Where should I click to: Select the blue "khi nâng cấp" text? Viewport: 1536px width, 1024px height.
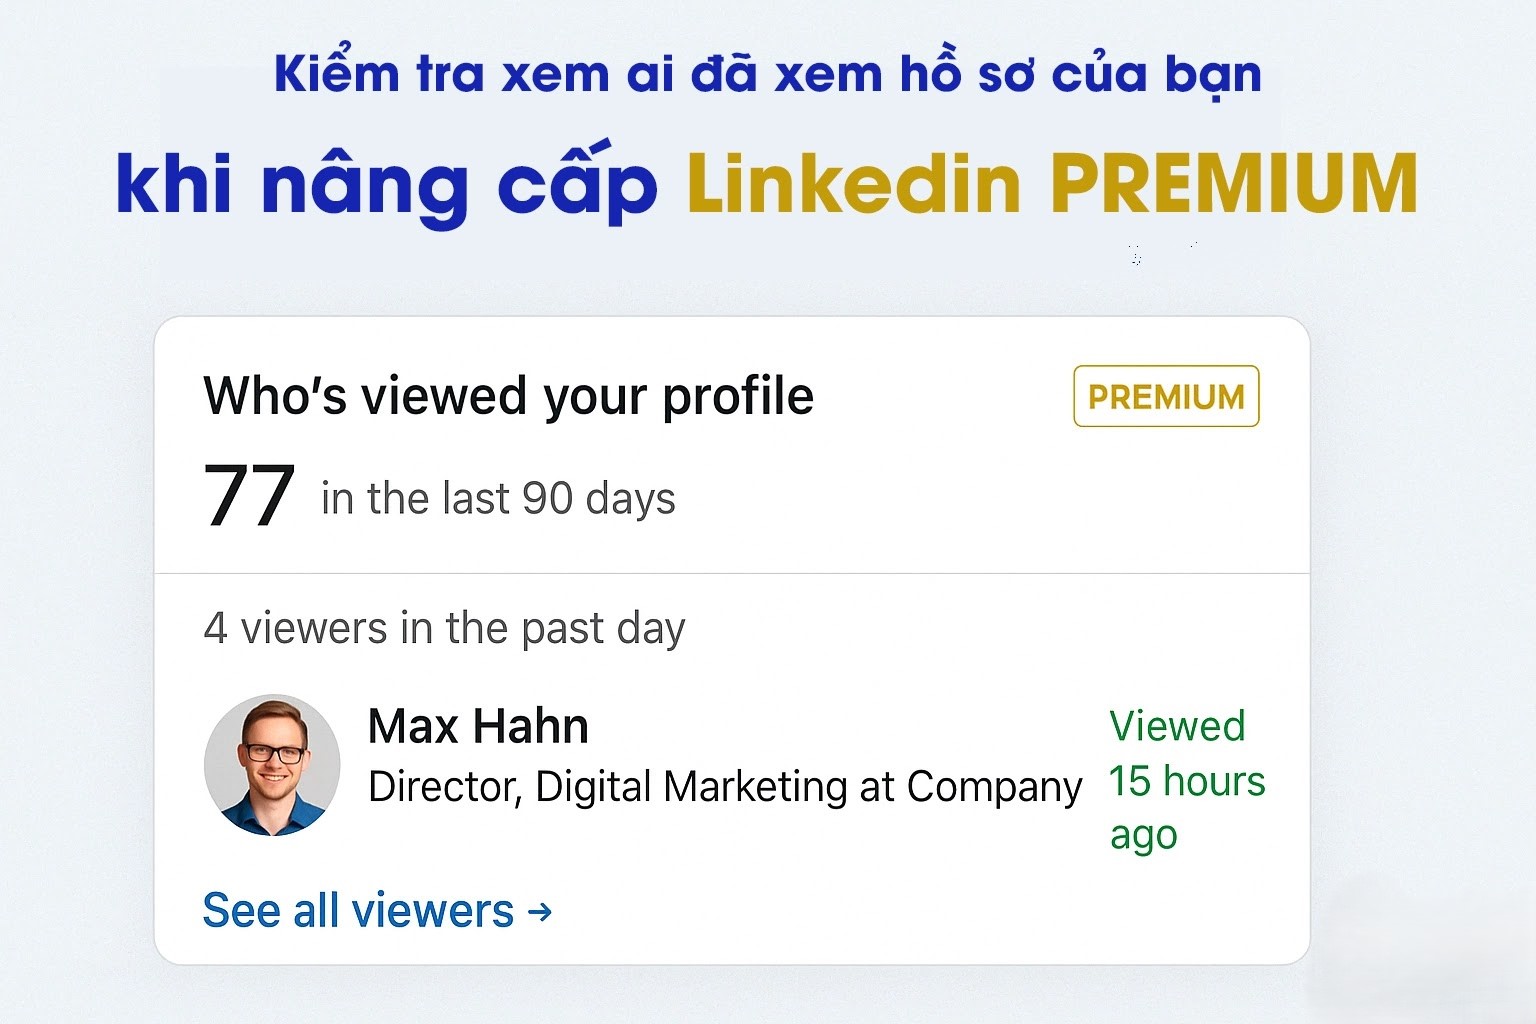(386, 185)
